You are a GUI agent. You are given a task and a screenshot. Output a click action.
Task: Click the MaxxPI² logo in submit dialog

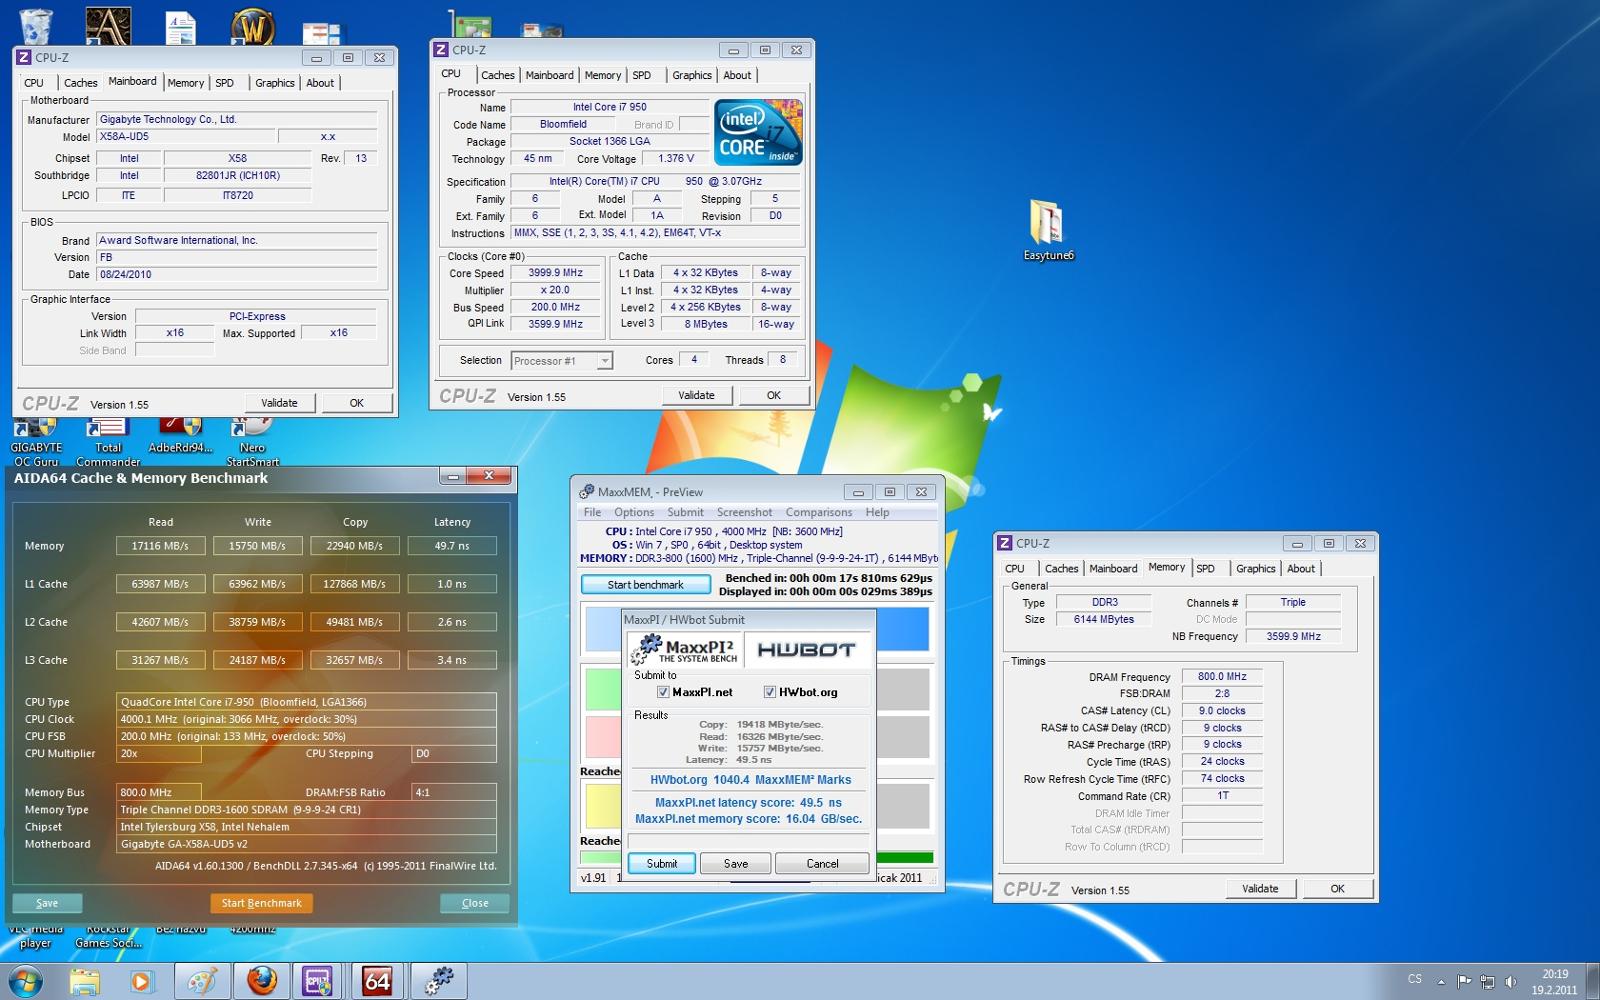coord(685,650)
